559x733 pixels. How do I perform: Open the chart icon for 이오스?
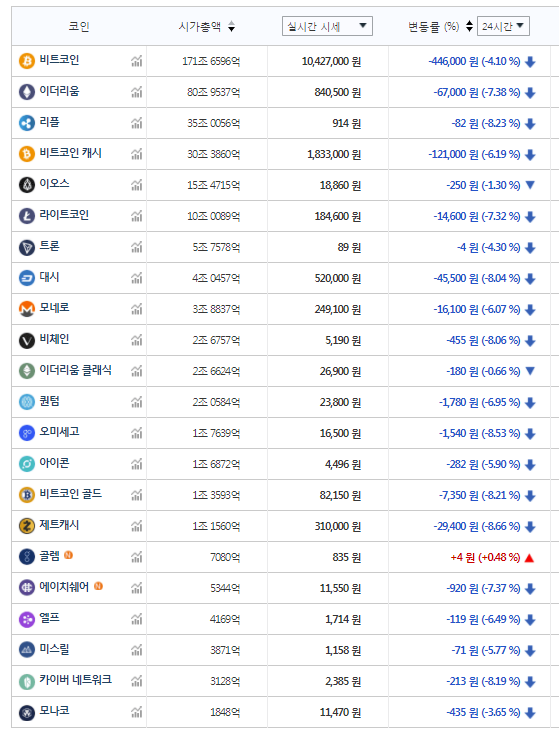136,185
